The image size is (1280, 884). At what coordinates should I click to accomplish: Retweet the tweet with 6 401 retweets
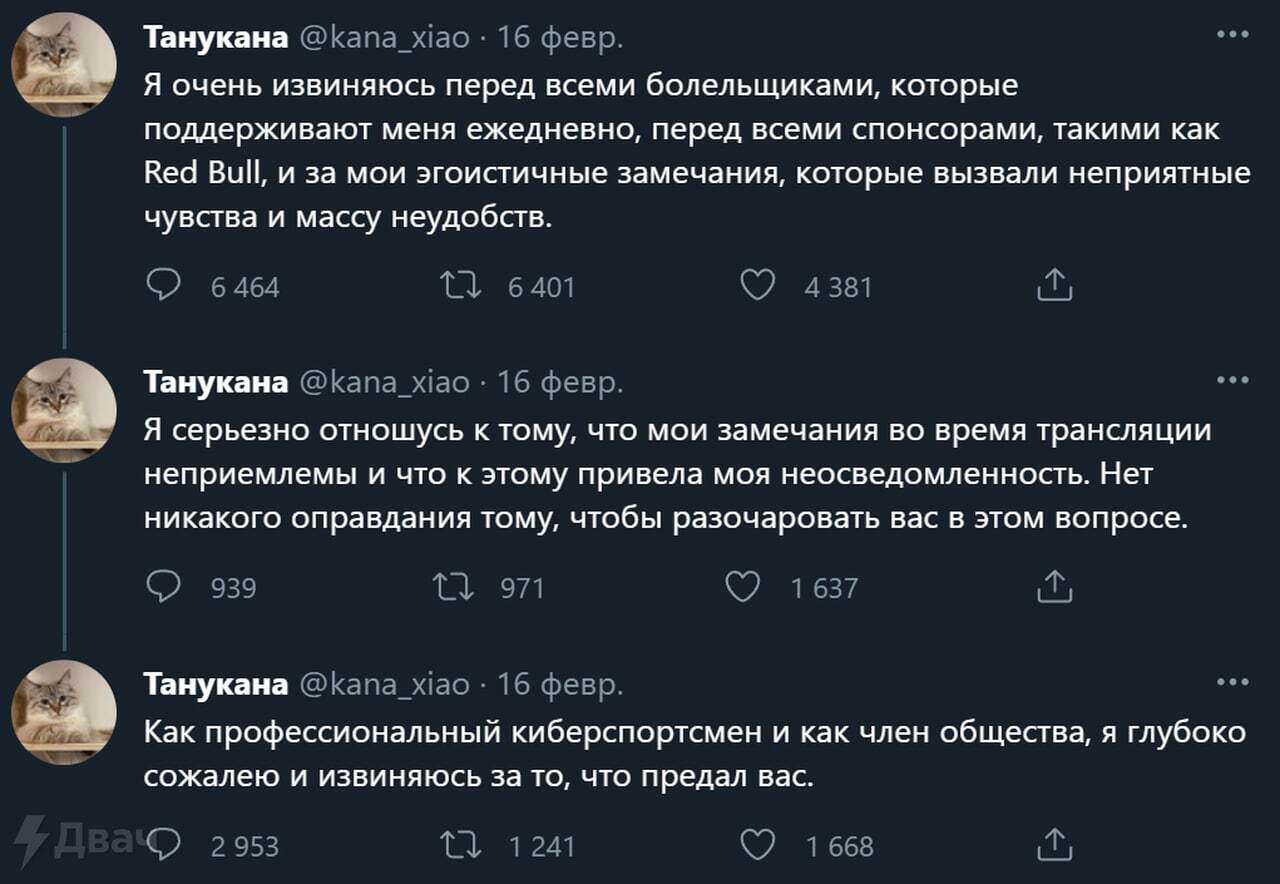point(461,286)
